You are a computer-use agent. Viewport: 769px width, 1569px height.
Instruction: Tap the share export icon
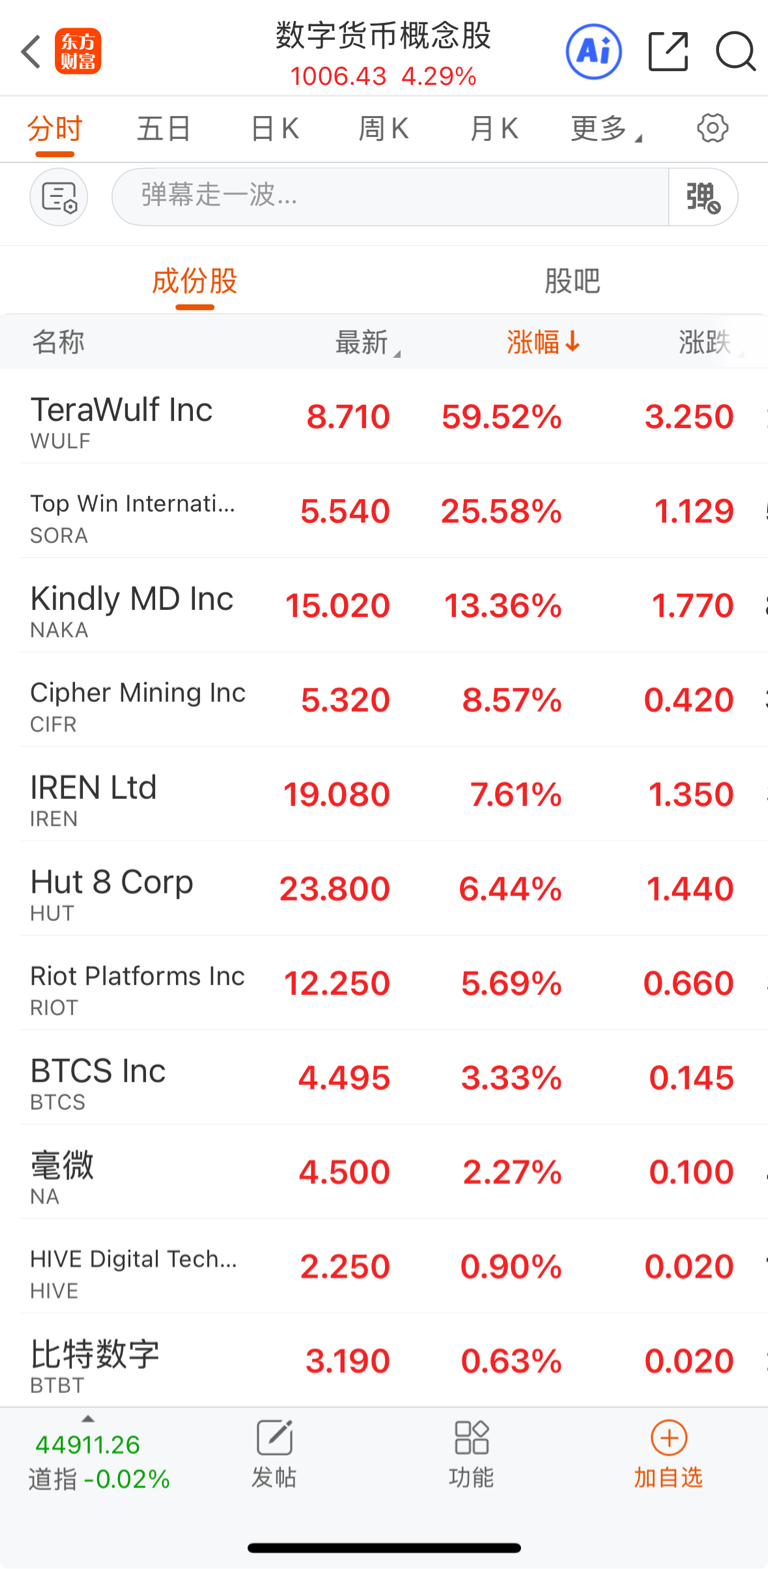tap(668, 51)
